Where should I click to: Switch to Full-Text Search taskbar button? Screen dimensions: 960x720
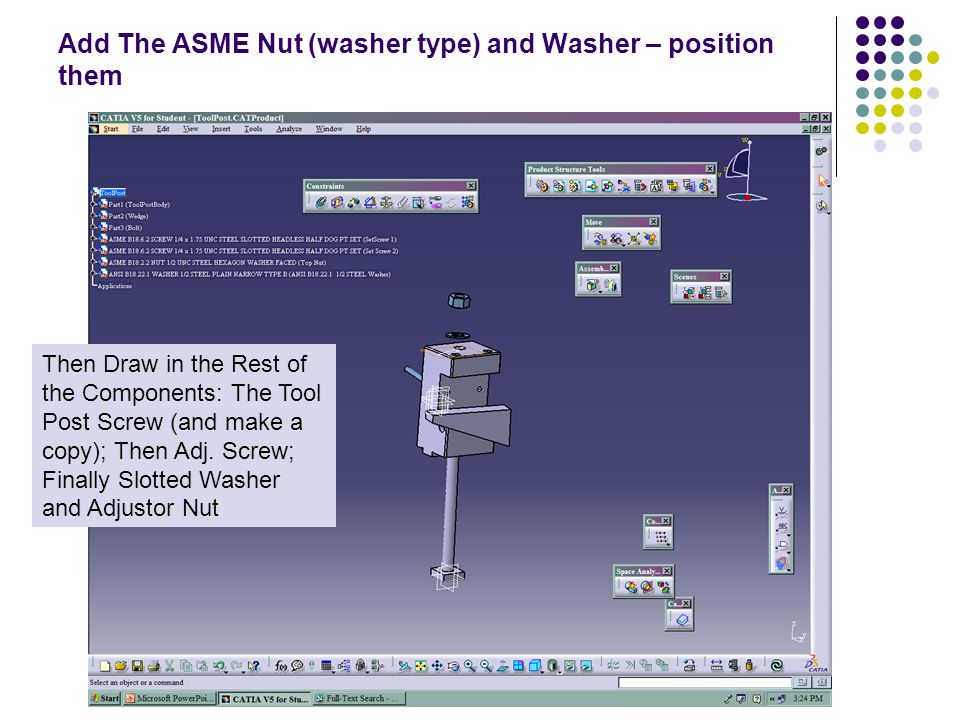(359, 699)
